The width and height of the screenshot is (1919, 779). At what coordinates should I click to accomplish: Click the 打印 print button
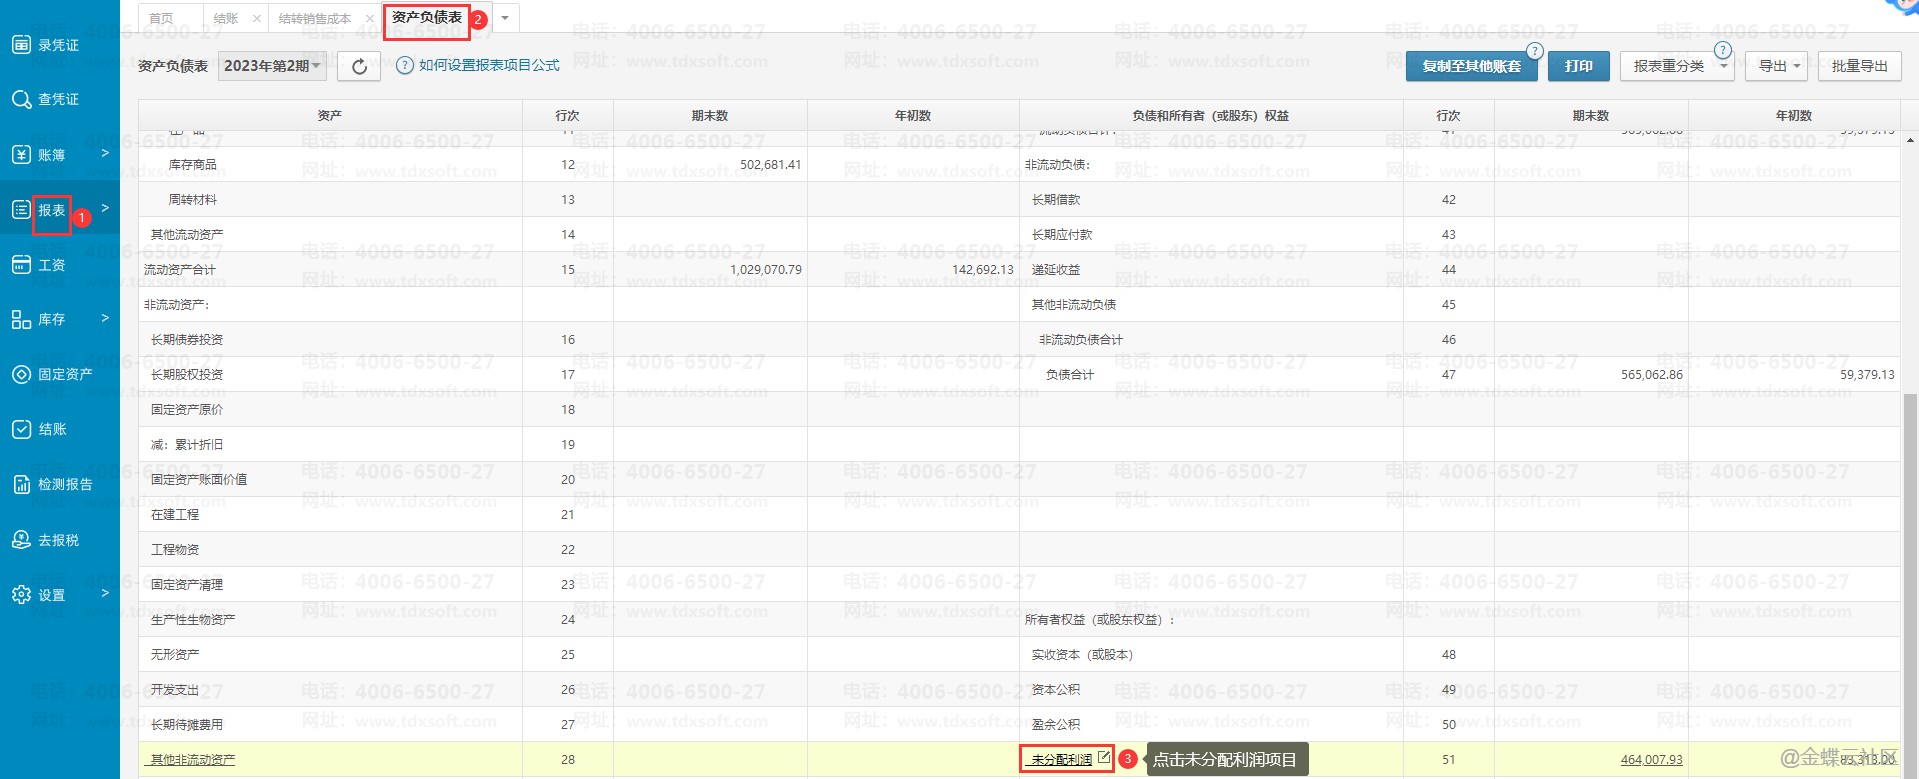(1578, 66)
